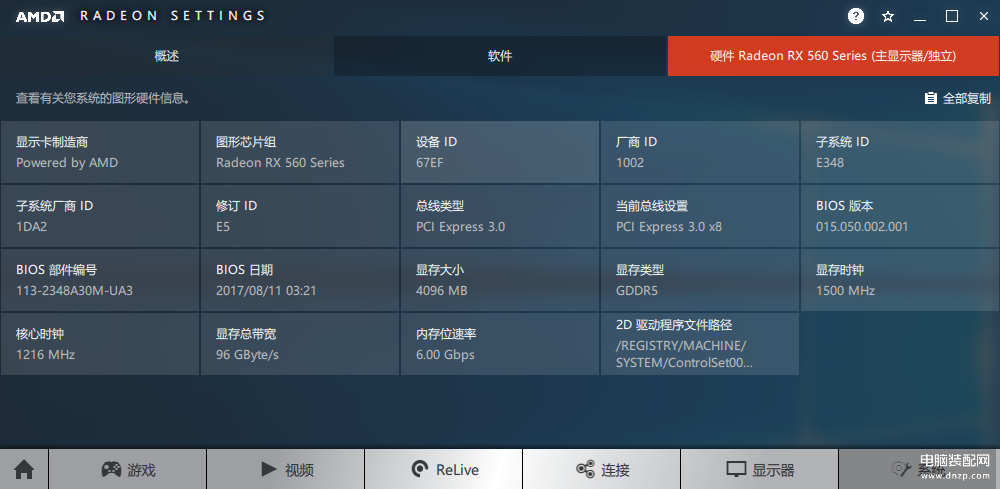Switch to the 概述 overview tab

click(x=166, y=56)
